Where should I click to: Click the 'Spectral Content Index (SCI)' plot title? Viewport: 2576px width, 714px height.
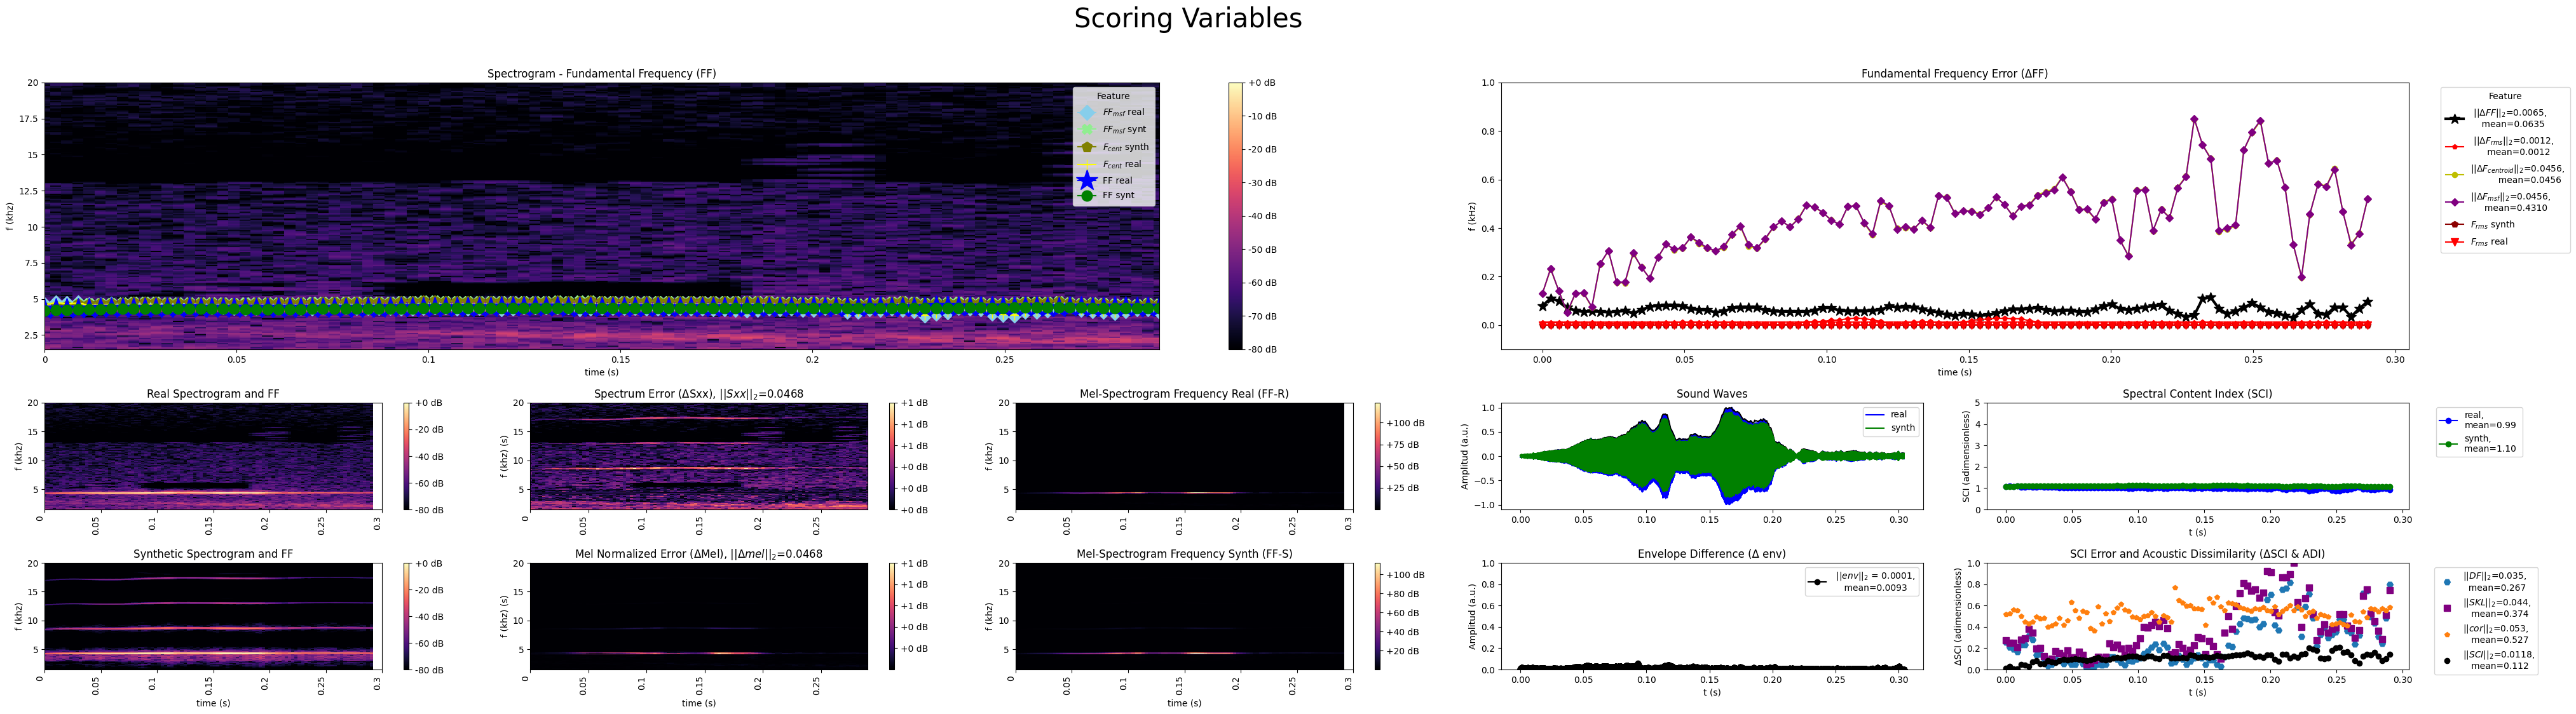2197,394
